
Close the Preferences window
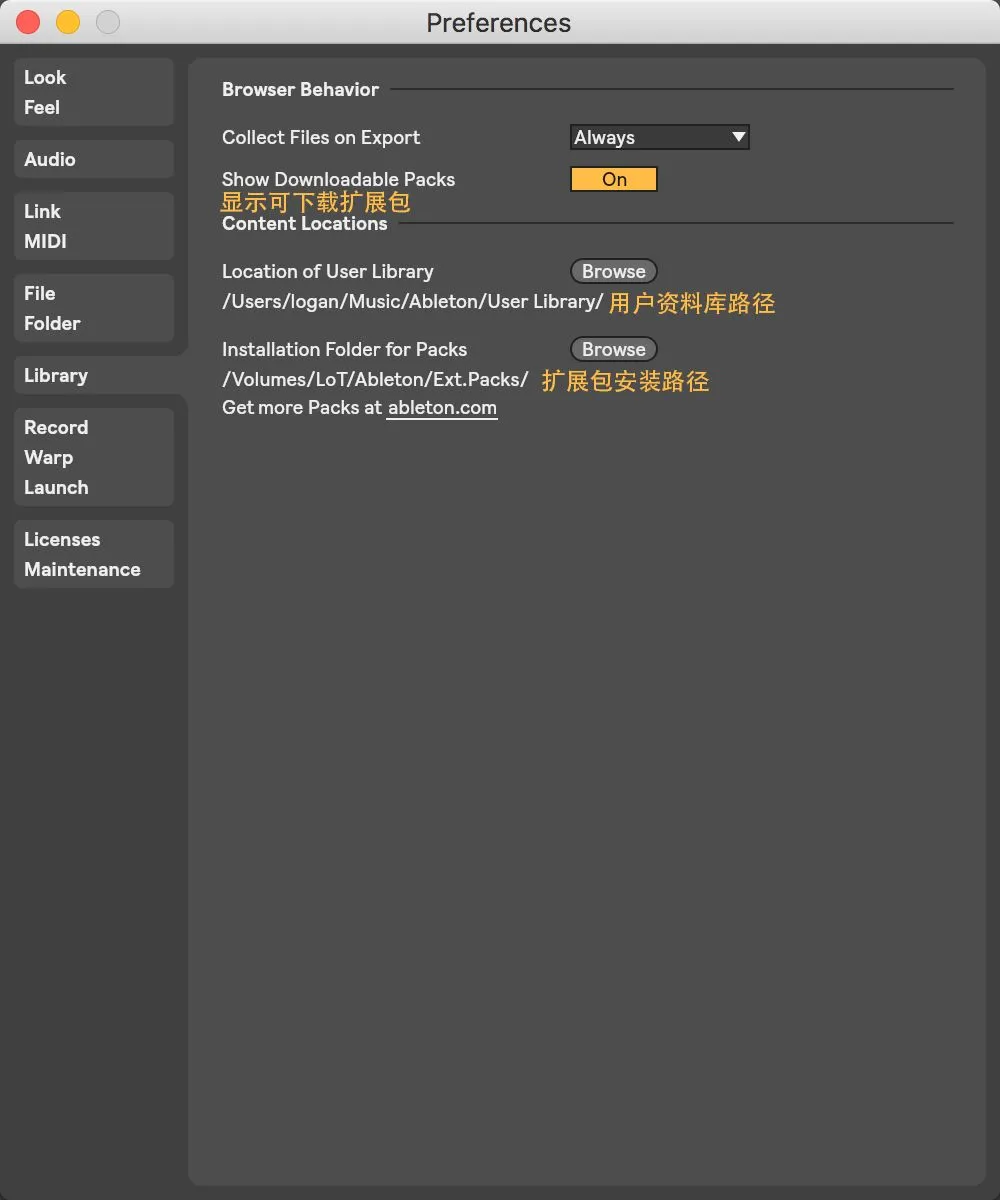click(27, 22)
